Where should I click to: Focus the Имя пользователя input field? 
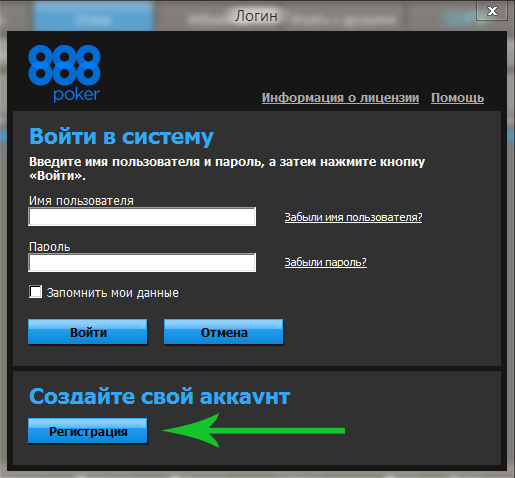pyautogui.click(x=142, y=217)
